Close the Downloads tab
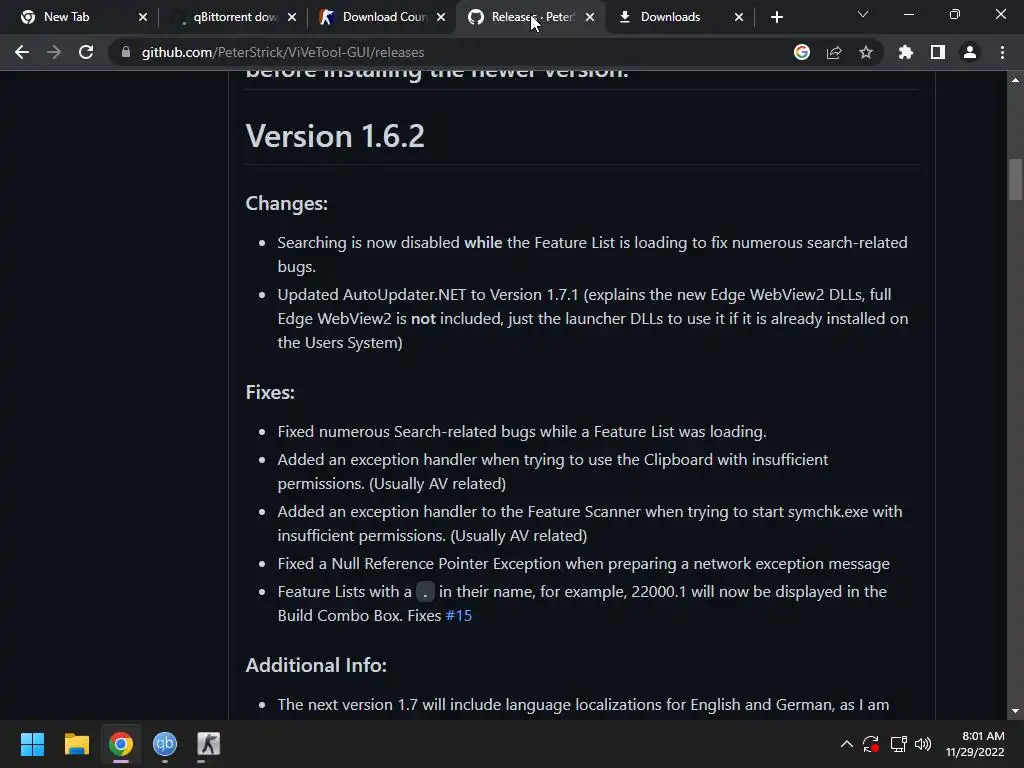This screenshot has width=1024, height=768. point(739,17)
